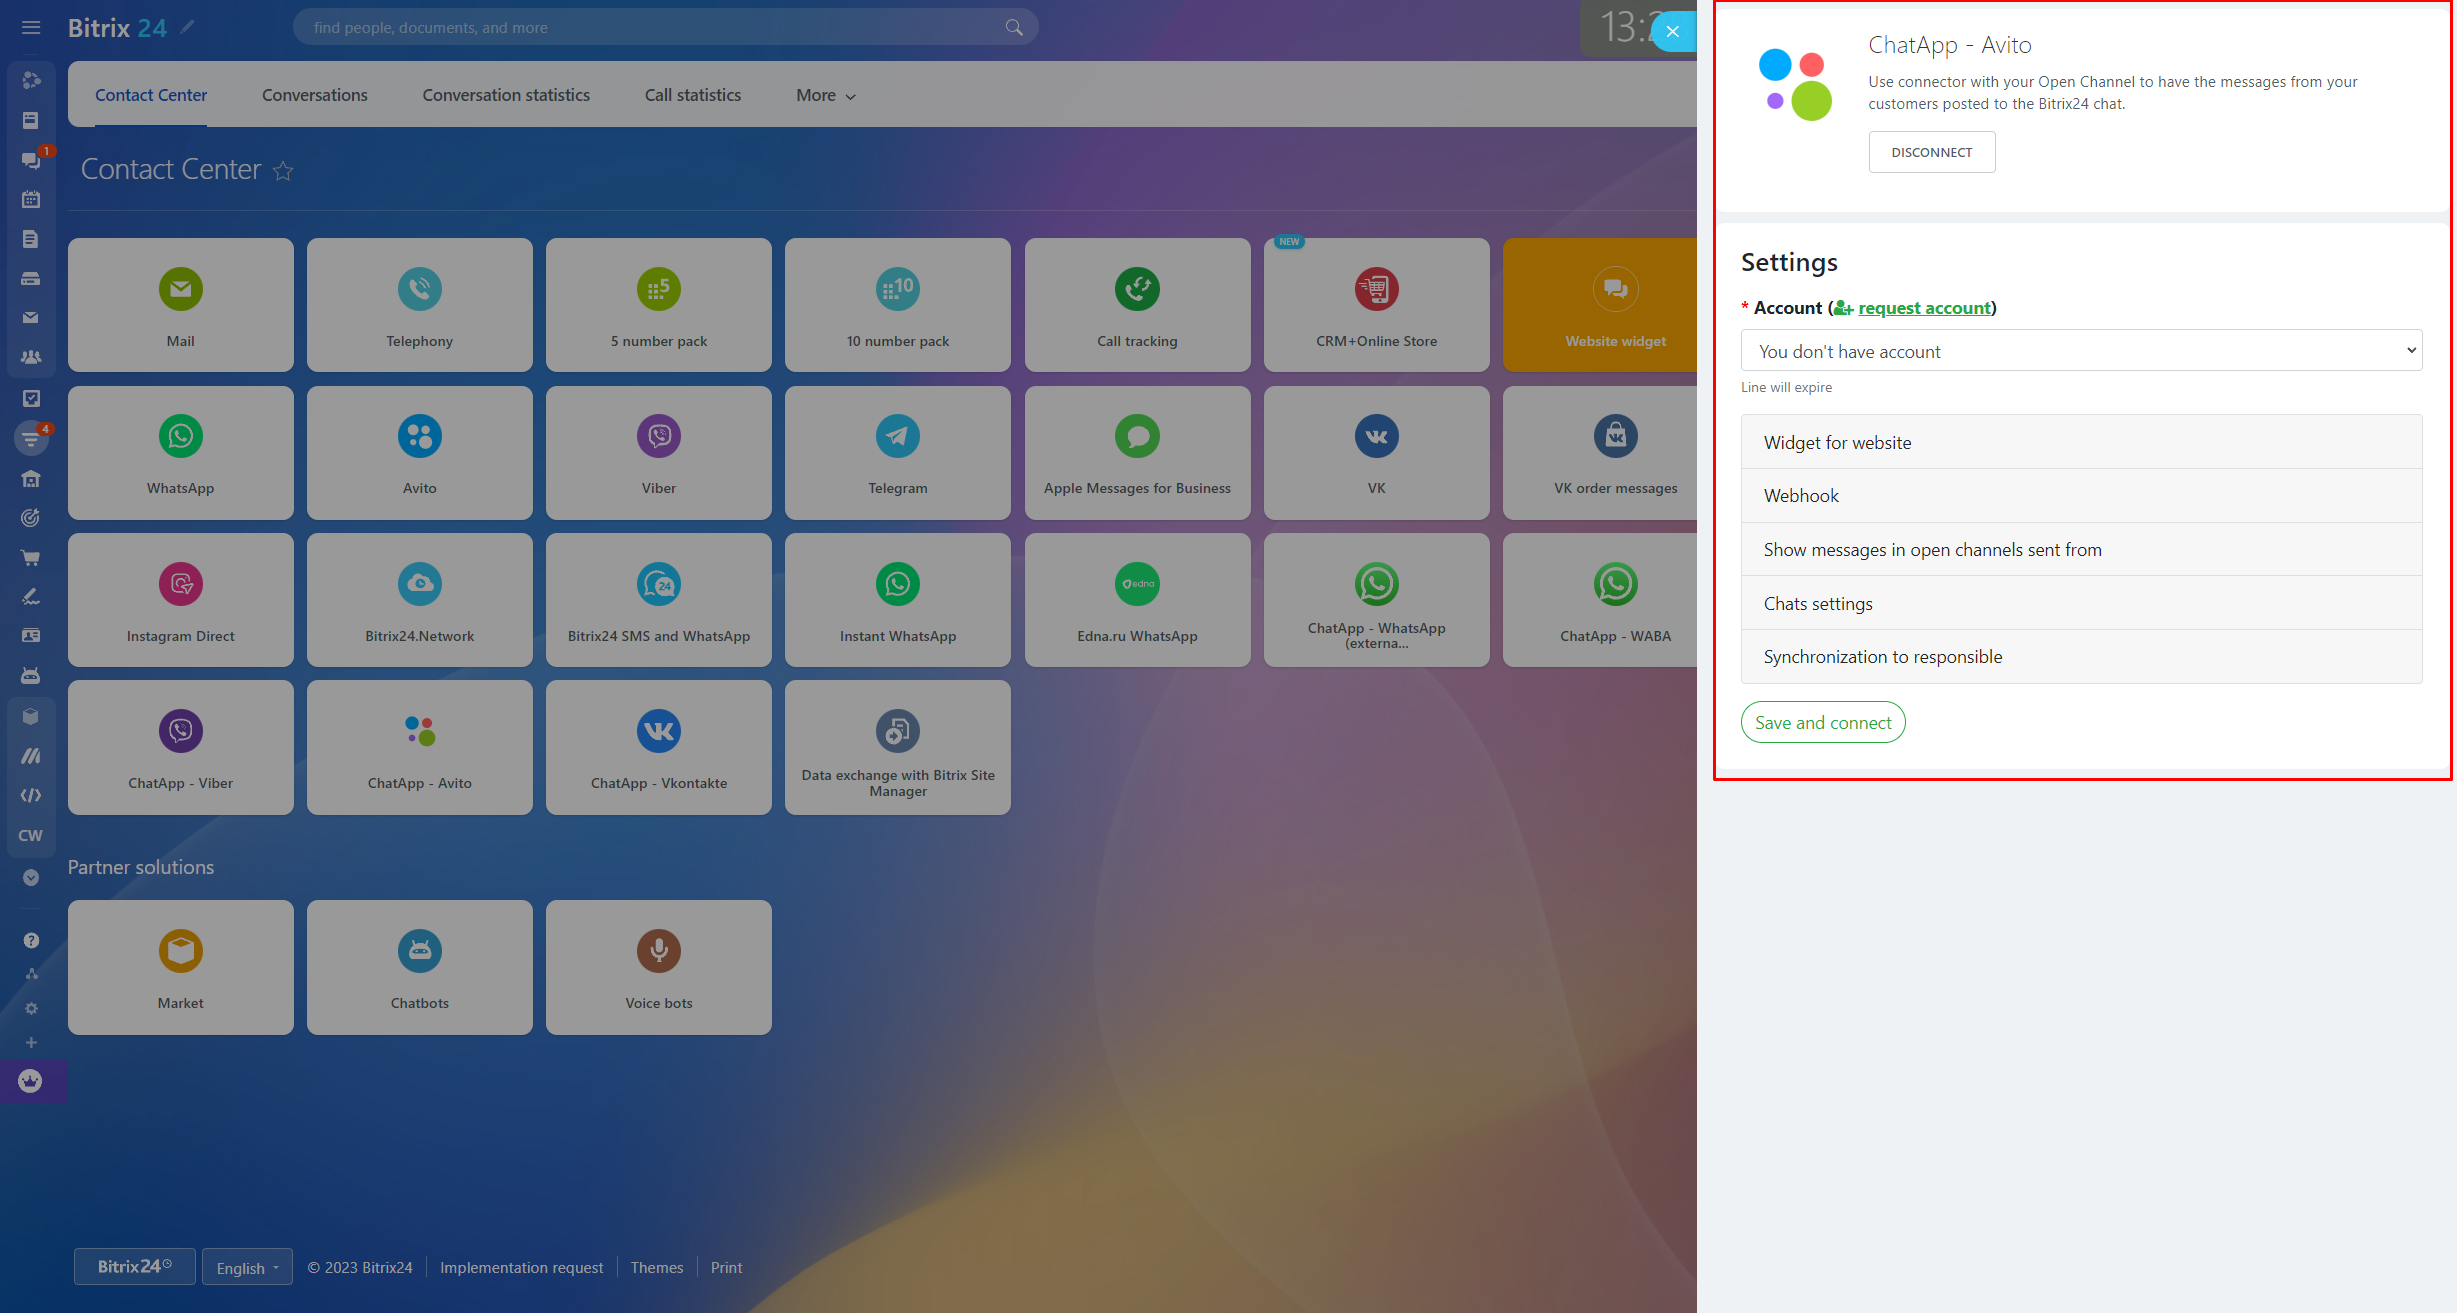Open the Call tracking tile
The width and height of the screenshot is (2457, 1313).
[x=1136, y=305]
